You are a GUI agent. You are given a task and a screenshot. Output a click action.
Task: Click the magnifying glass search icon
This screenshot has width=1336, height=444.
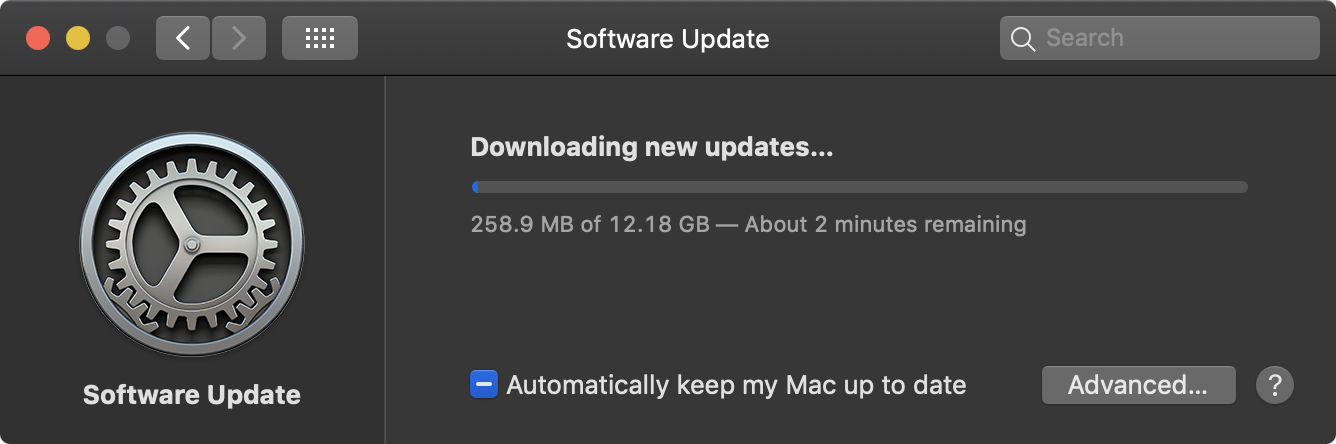pyautogui.click(x=1022, y=39)
